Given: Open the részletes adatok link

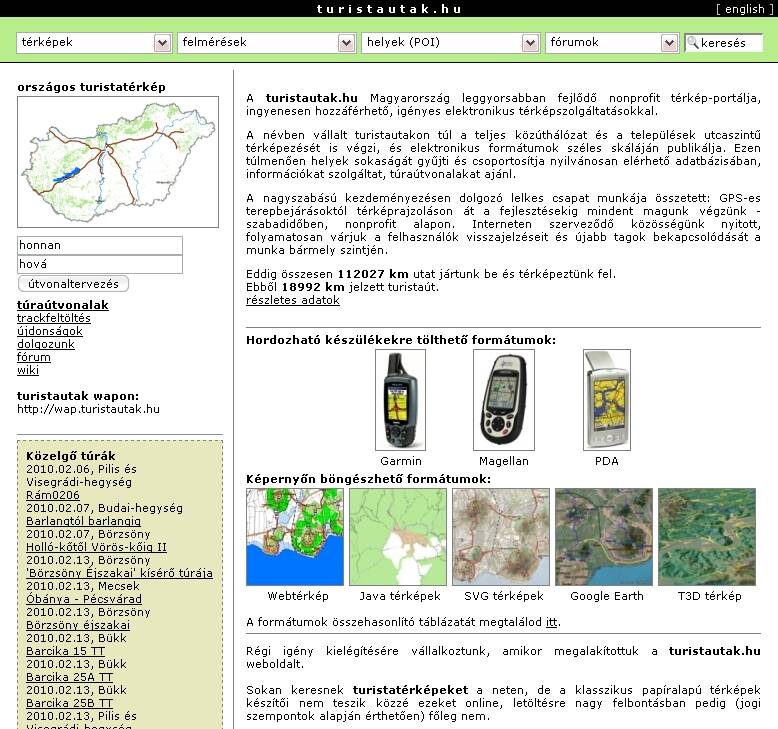Looking at the screenshot, I should point(293,300).
